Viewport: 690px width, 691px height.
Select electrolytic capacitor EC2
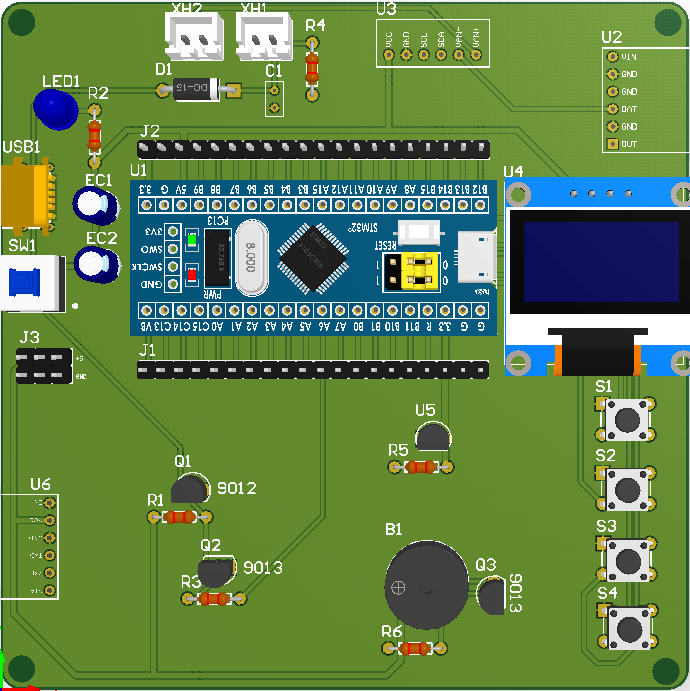(96, 264)
